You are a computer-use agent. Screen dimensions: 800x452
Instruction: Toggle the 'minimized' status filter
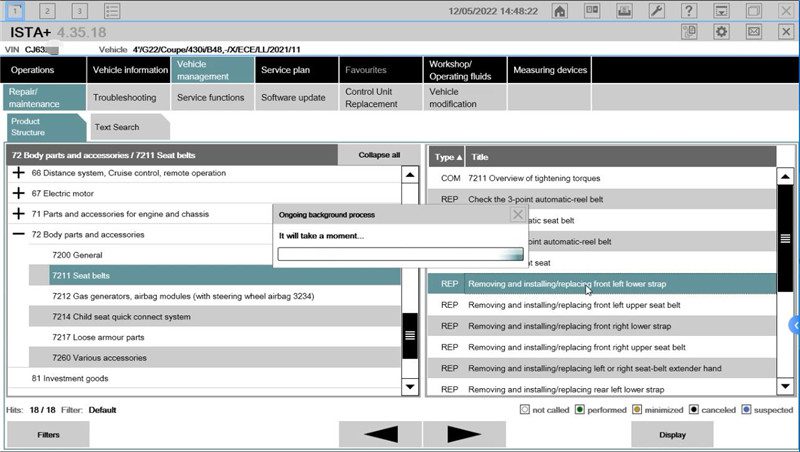(x=637, y=410)
